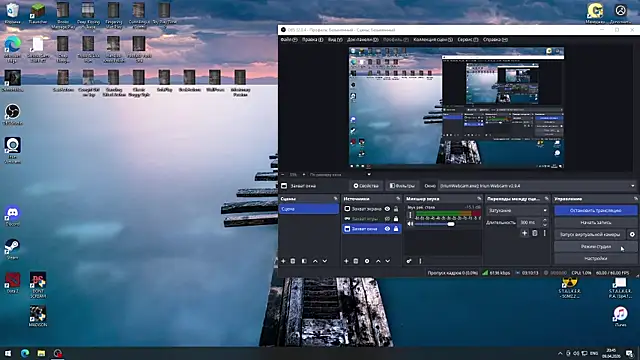Open Windows Start button on taskbar
This screenshot has height=360, width=640.
pos(8,353)
